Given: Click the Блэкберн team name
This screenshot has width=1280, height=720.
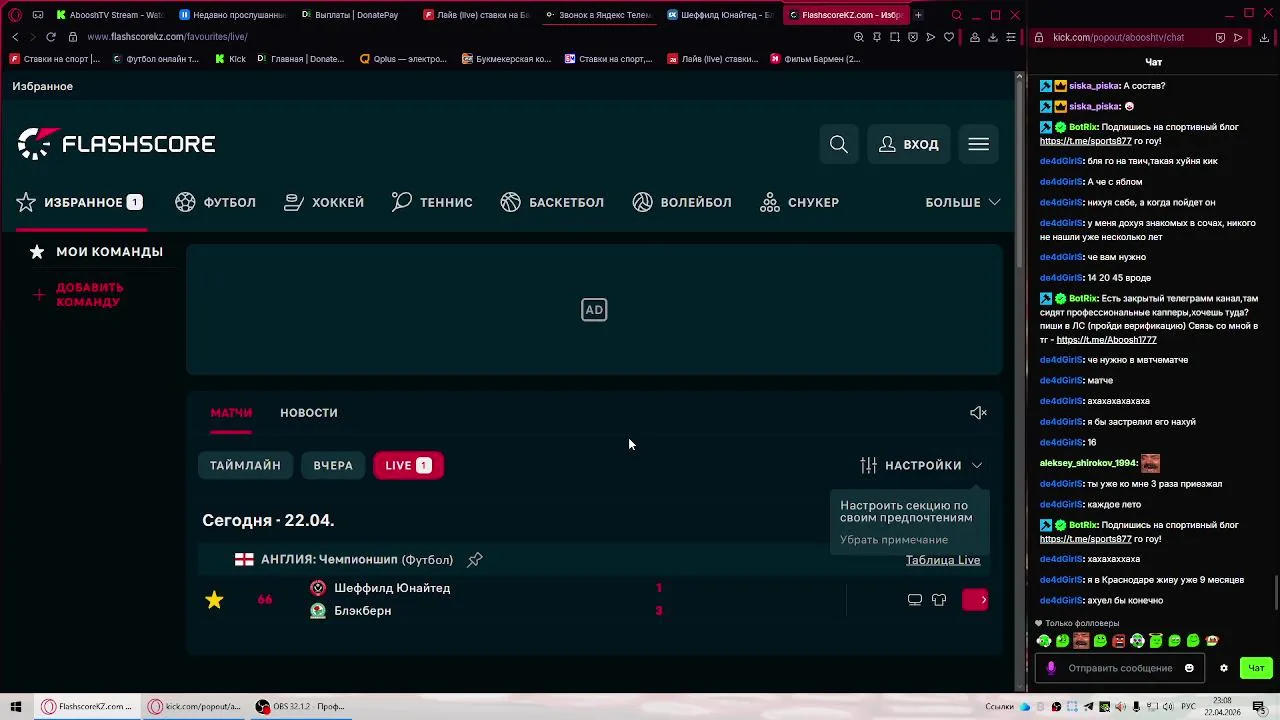Looking at the screenshot, I should click(x=362, y=611).
